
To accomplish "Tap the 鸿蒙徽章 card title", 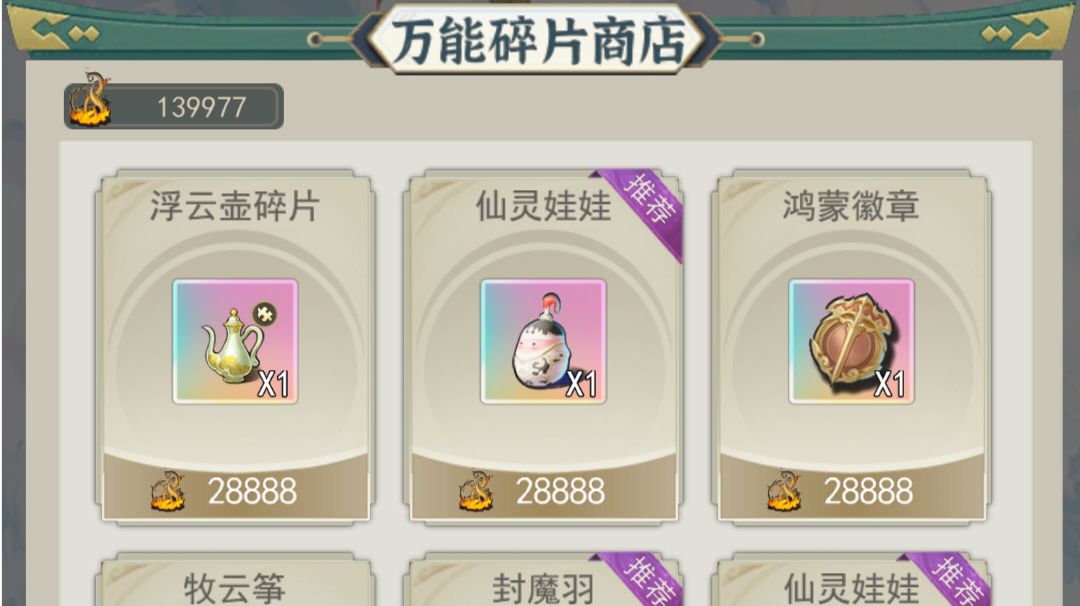I will click(851, 206).
